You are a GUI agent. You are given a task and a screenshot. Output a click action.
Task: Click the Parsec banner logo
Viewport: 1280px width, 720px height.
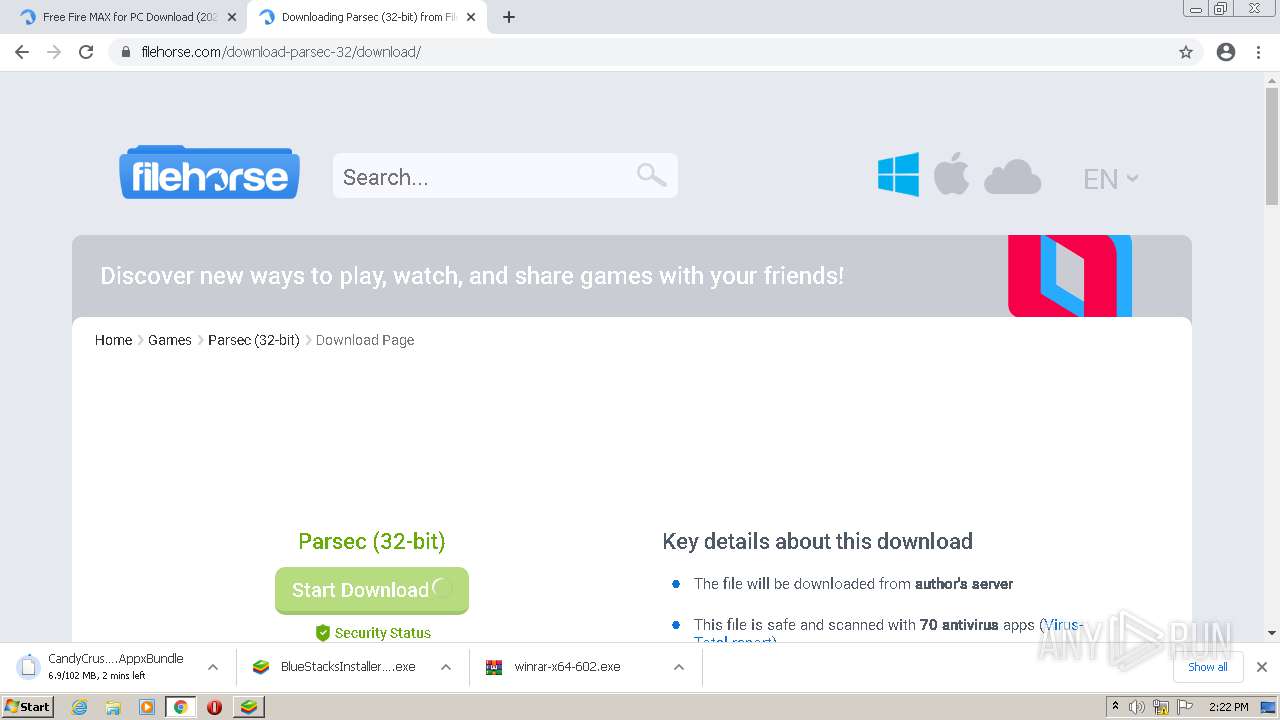pyautogui.click(x=1070, y=276)
